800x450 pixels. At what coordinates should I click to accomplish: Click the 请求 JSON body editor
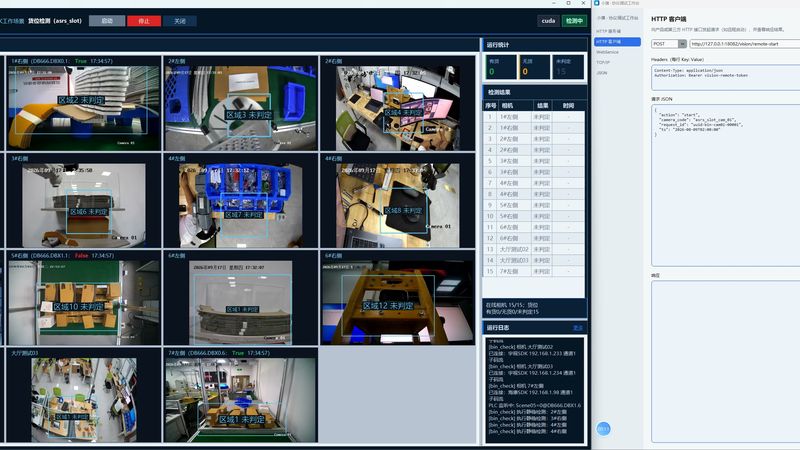point(726,185)
